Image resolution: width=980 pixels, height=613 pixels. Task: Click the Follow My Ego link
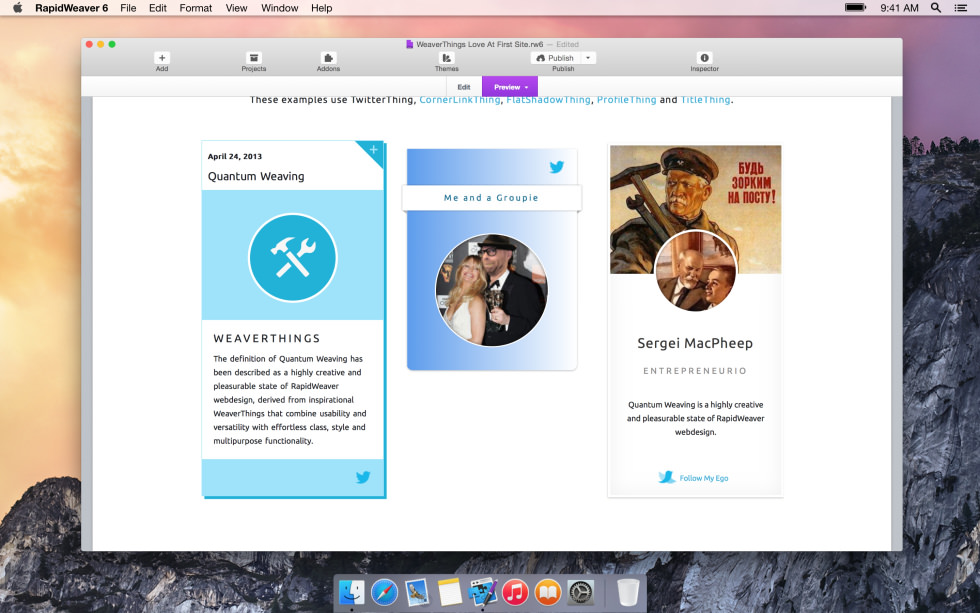click(704, 478)
